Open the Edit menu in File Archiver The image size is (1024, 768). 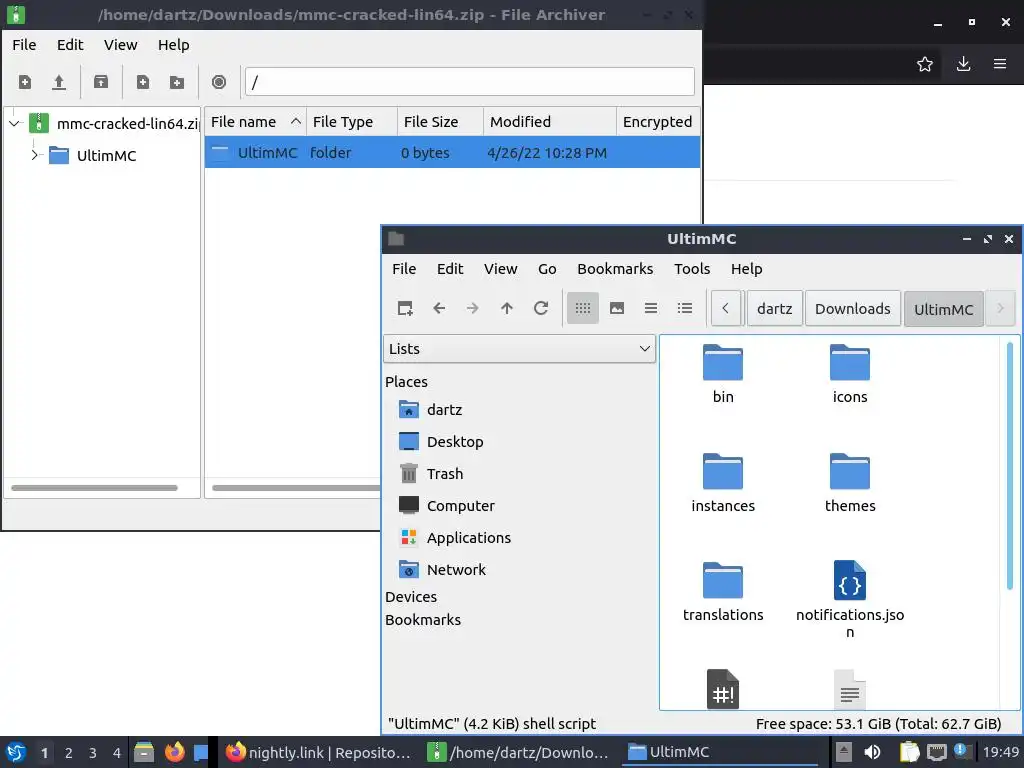pyautogui.click(x=70, y=45)
